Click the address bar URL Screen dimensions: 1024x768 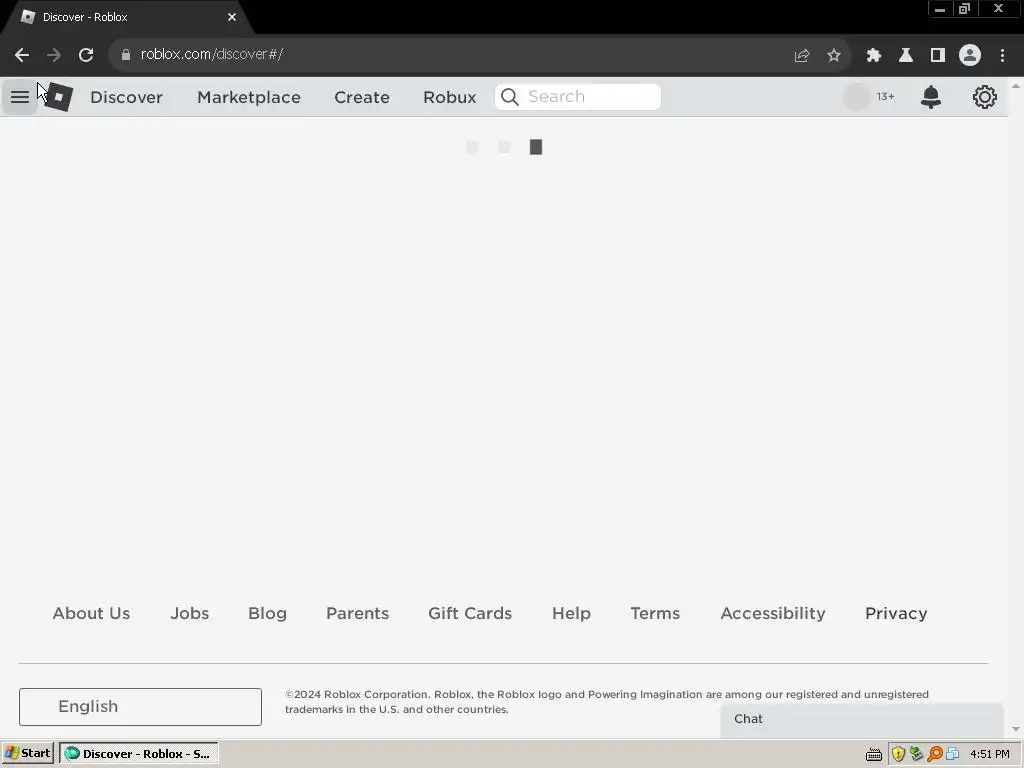pyautogui.click(x=212, y=54)
